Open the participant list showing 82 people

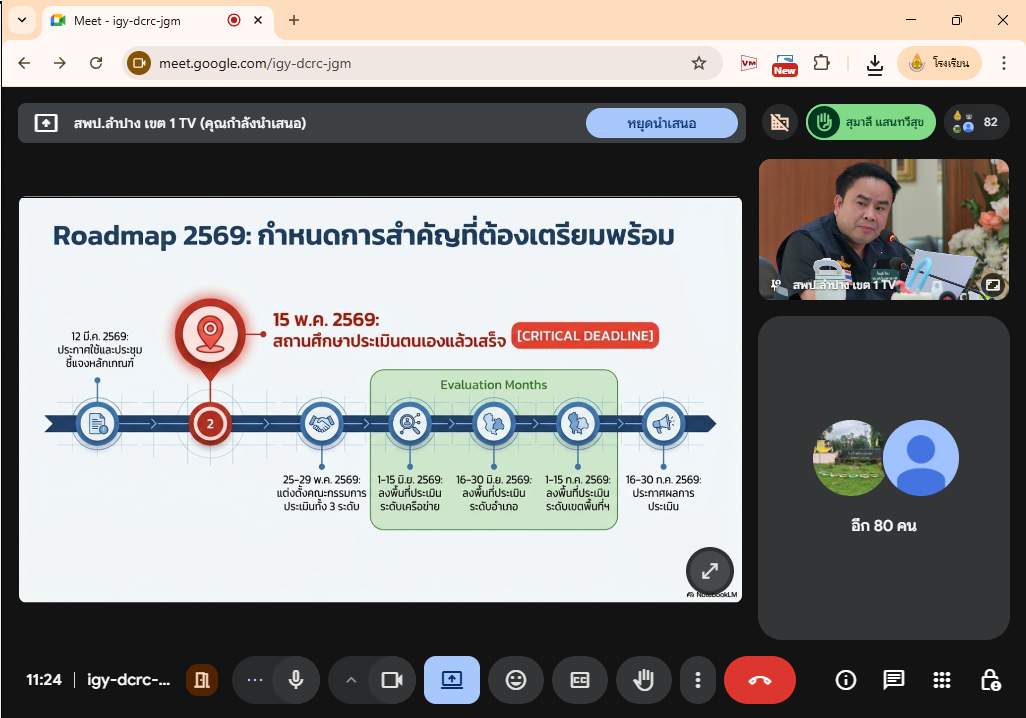[977, 123]
